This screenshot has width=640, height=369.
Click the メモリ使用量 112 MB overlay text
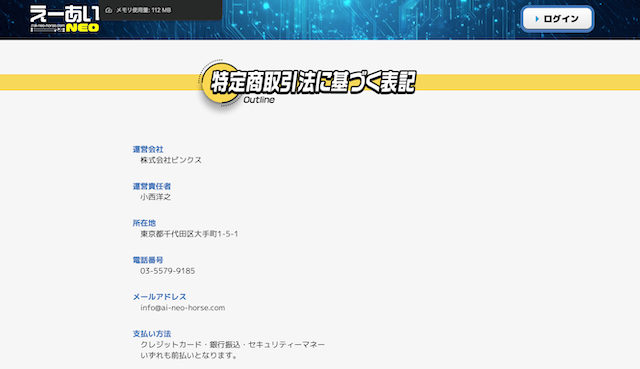point(143,10)
